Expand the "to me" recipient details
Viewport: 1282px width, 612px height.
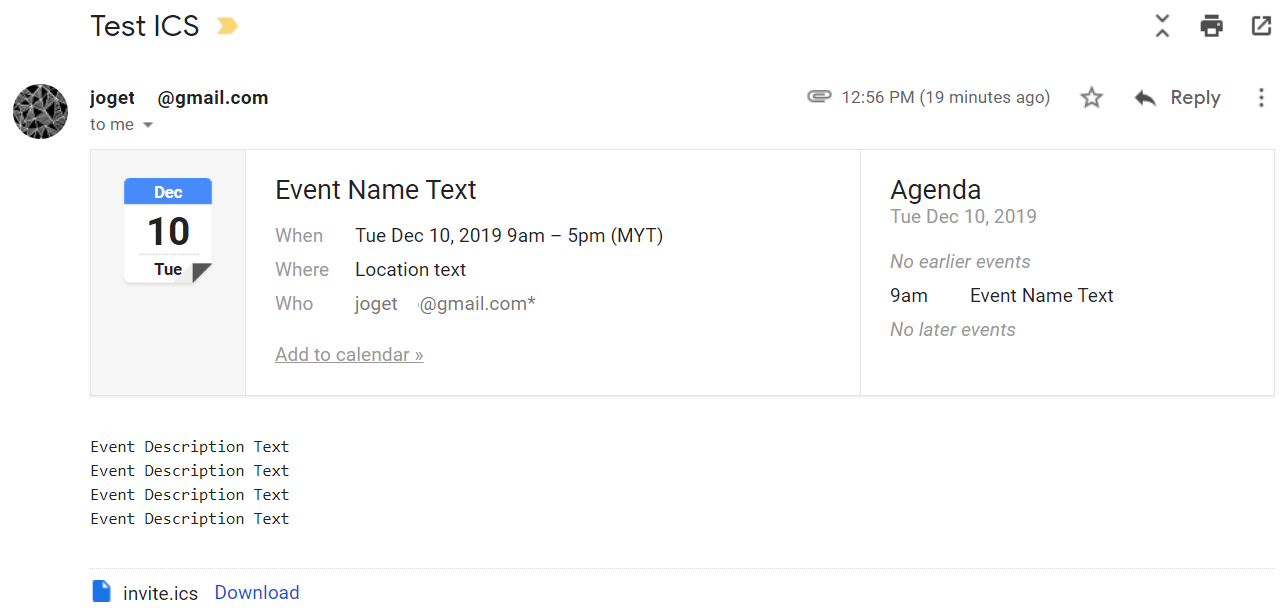148,125
